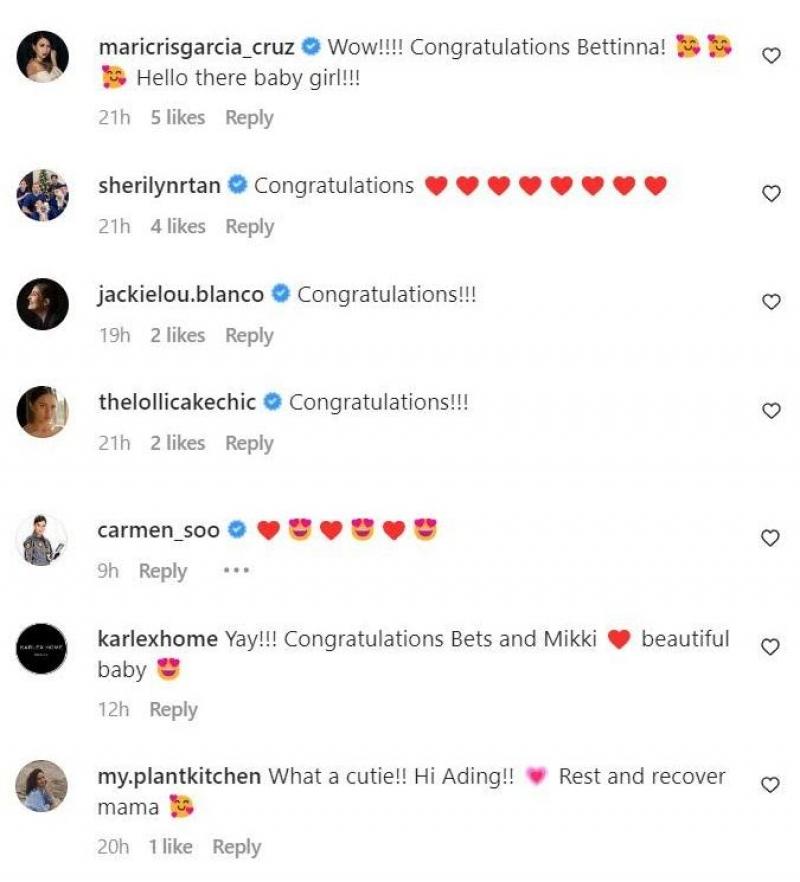Open the karlexhome profile avatar
Image resolution: width=800 pixels, height=882 pixels.
42,648
